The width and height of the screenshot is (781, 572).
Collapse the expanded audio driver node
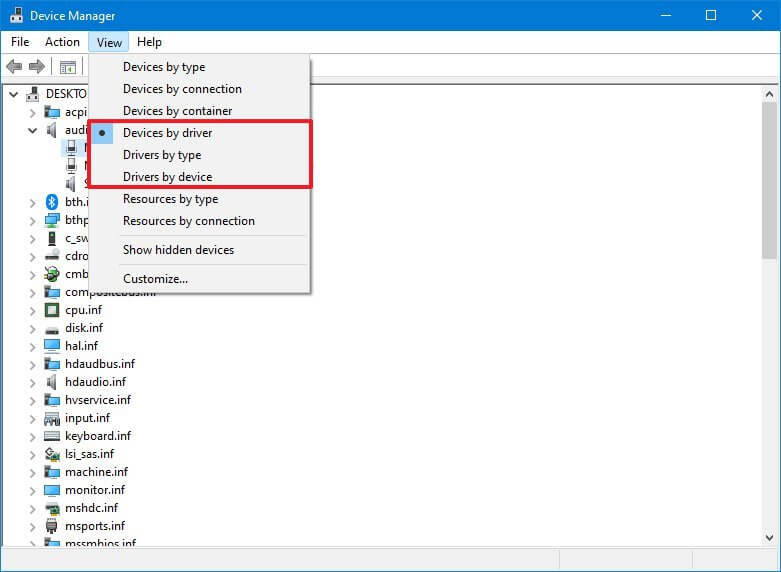point(32,131)
